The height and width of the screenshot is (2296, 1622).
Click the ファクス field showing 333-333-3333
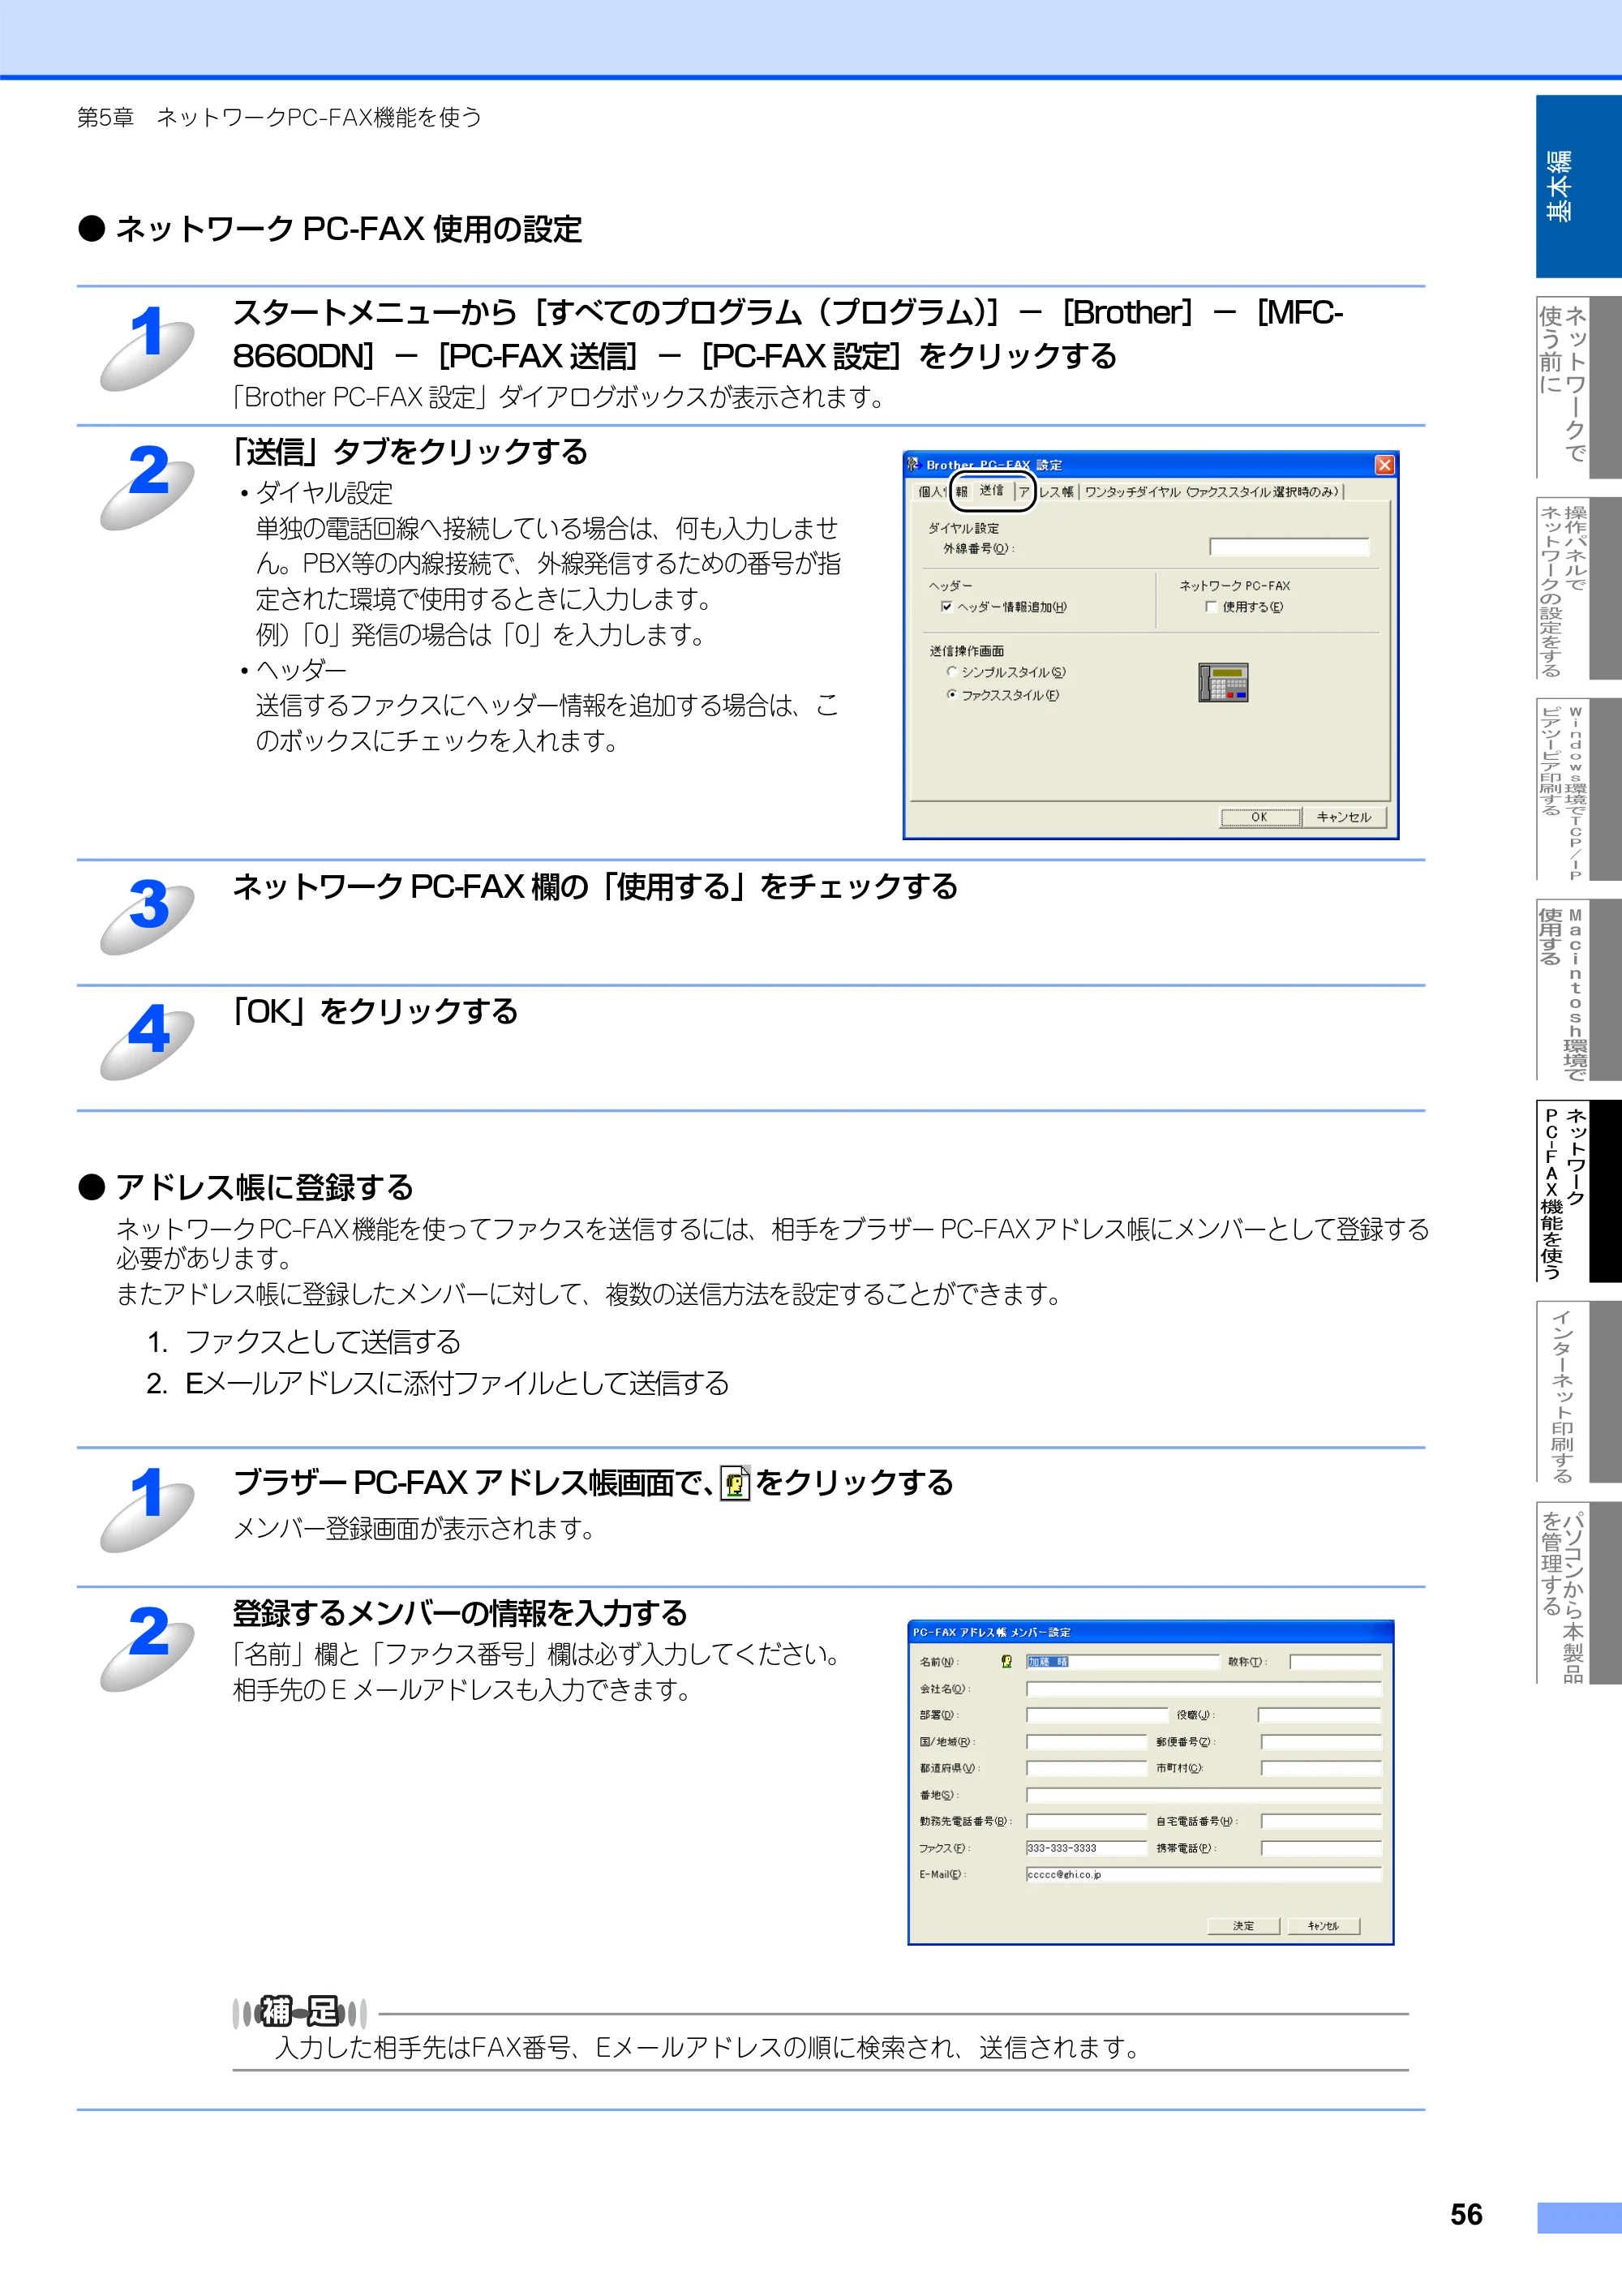click(1086, 1848)
